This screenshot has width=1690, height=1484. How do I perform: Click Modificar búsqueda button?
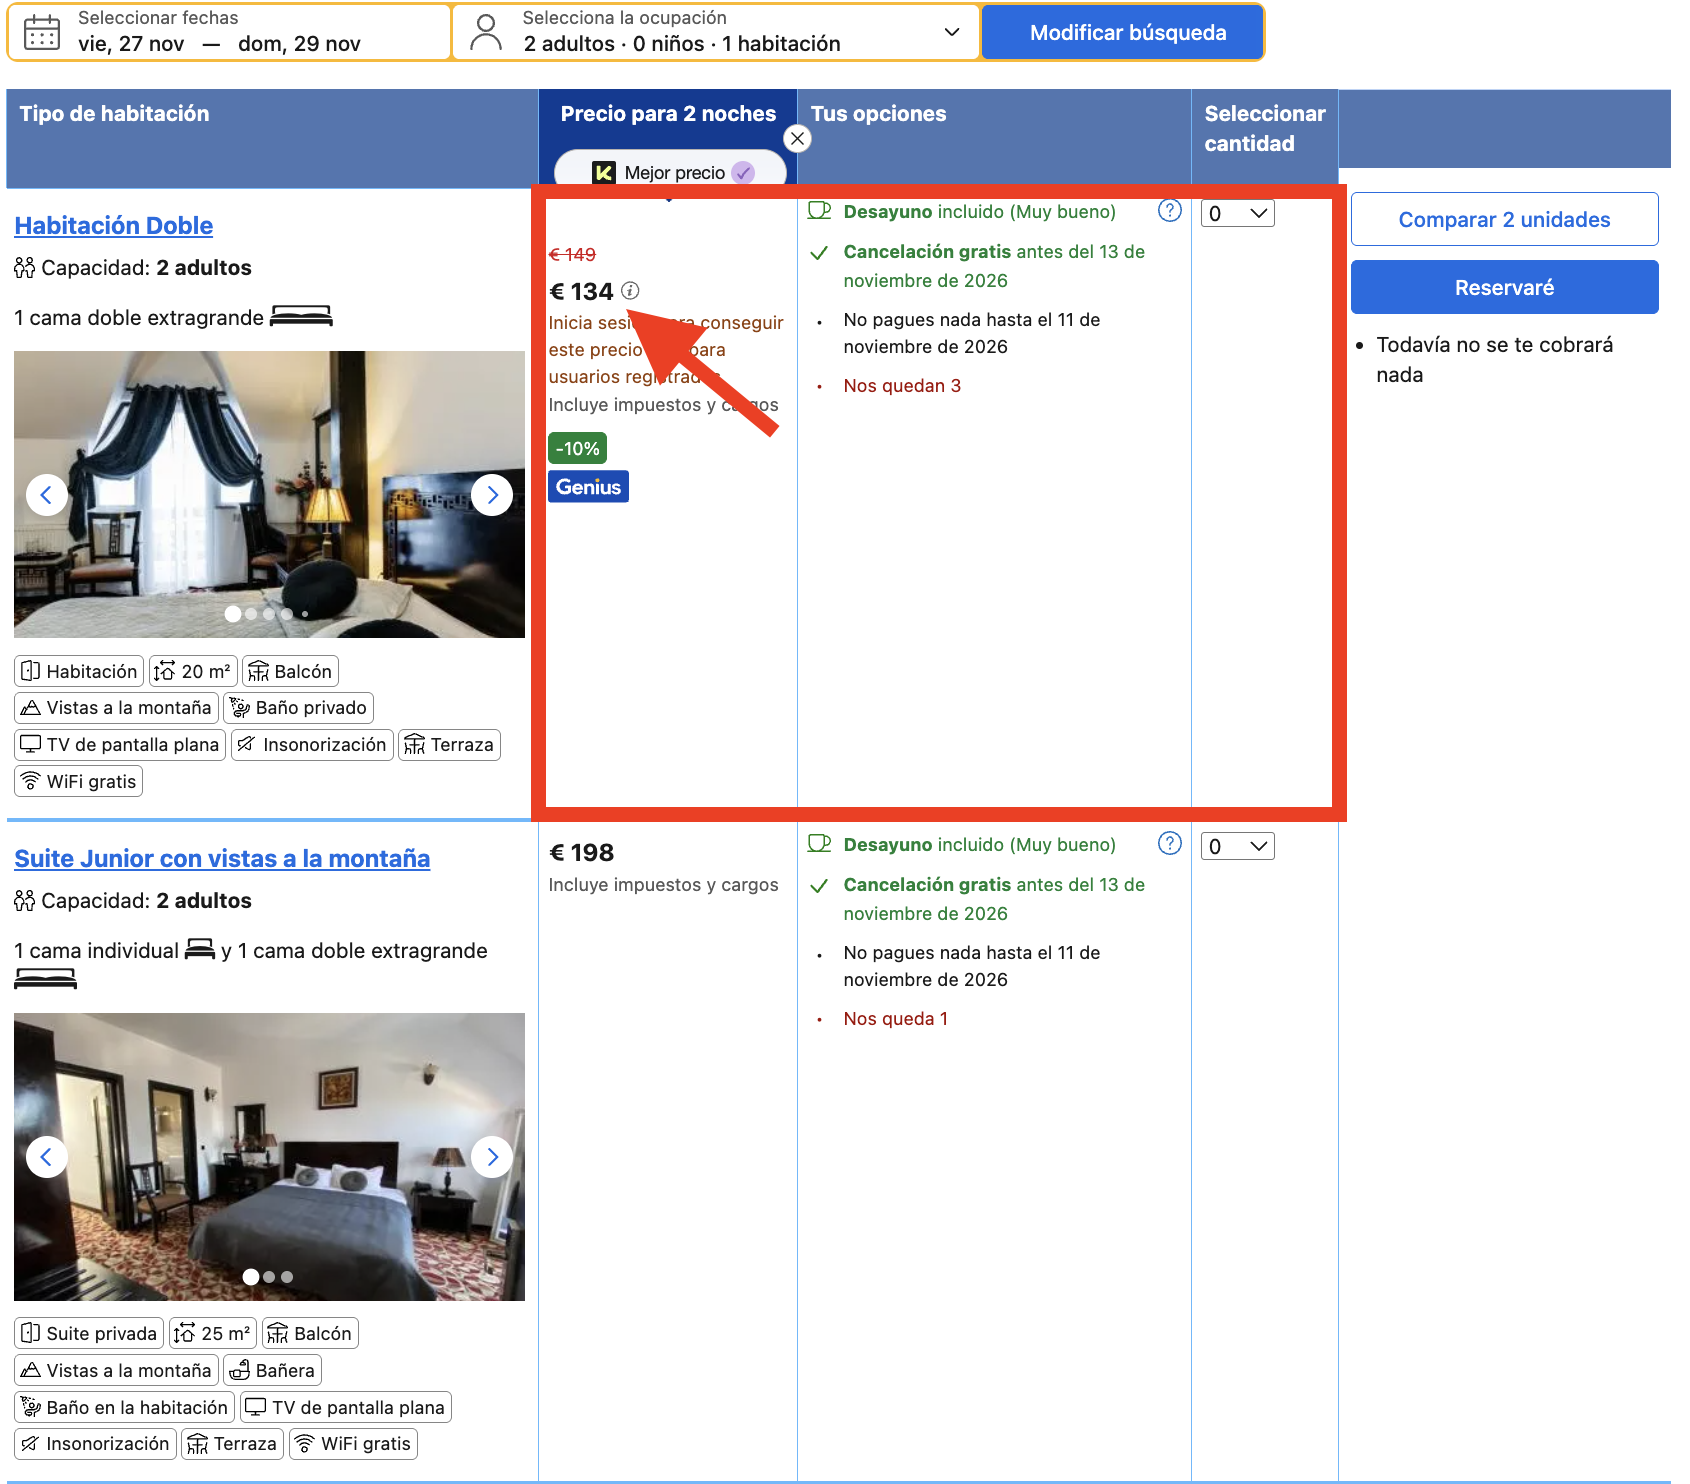(x=1123, y=32)
